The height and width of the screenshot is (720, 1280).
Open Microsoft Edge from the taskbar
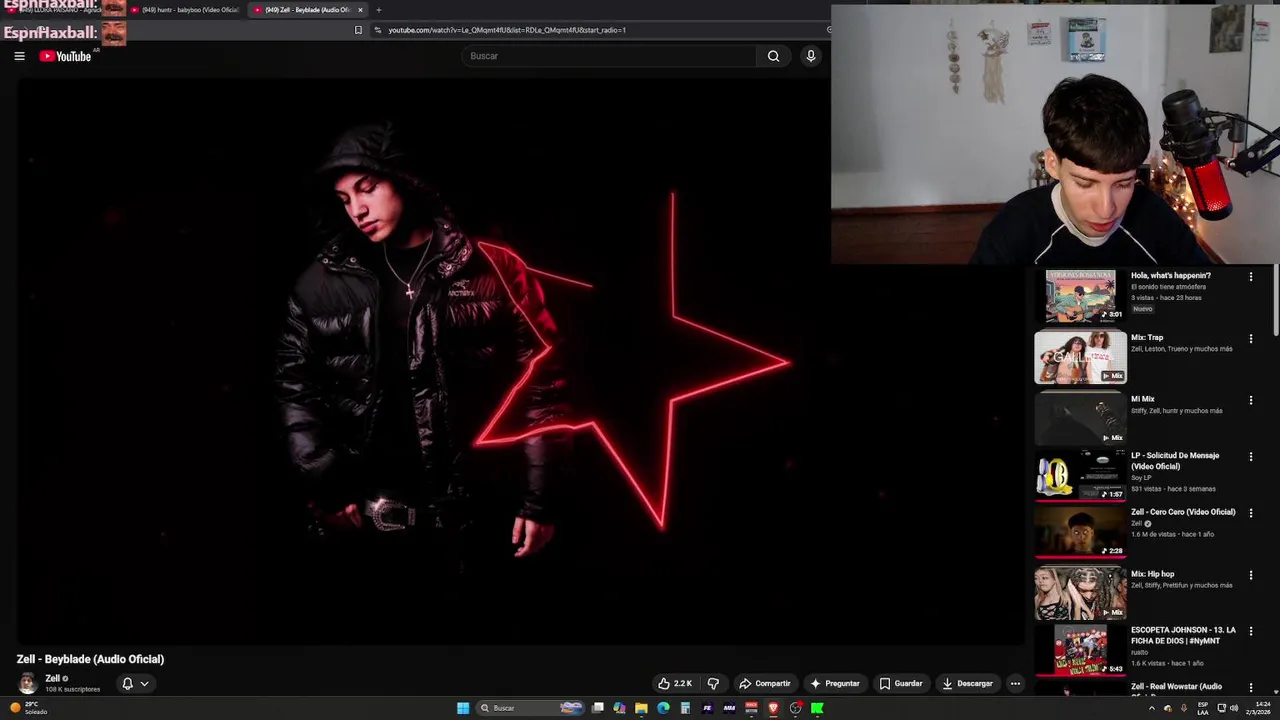[663, 708]
